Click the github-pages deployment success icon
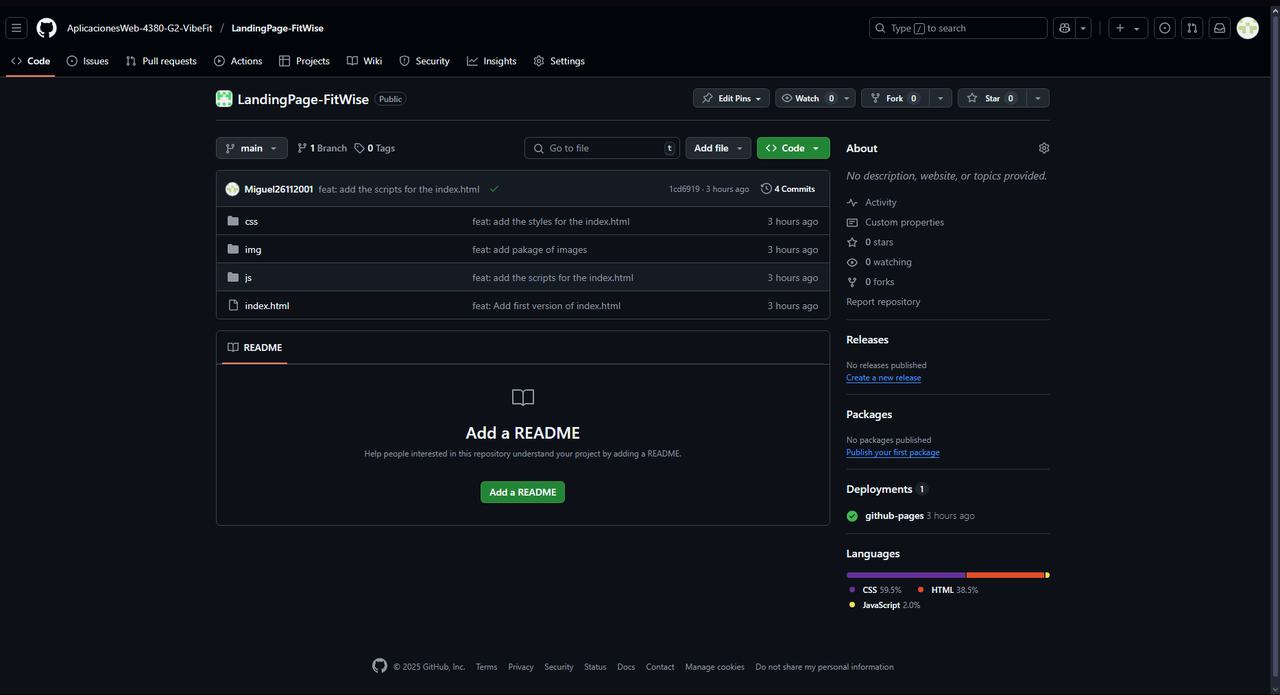The image size is (1280, 695). [x=852, y=516]
